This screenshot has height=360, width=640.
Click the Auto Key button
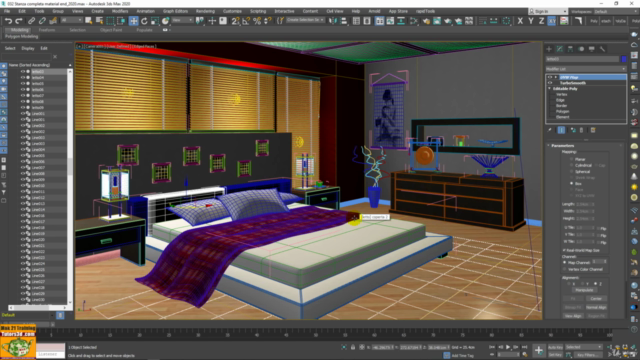(555, 347)
